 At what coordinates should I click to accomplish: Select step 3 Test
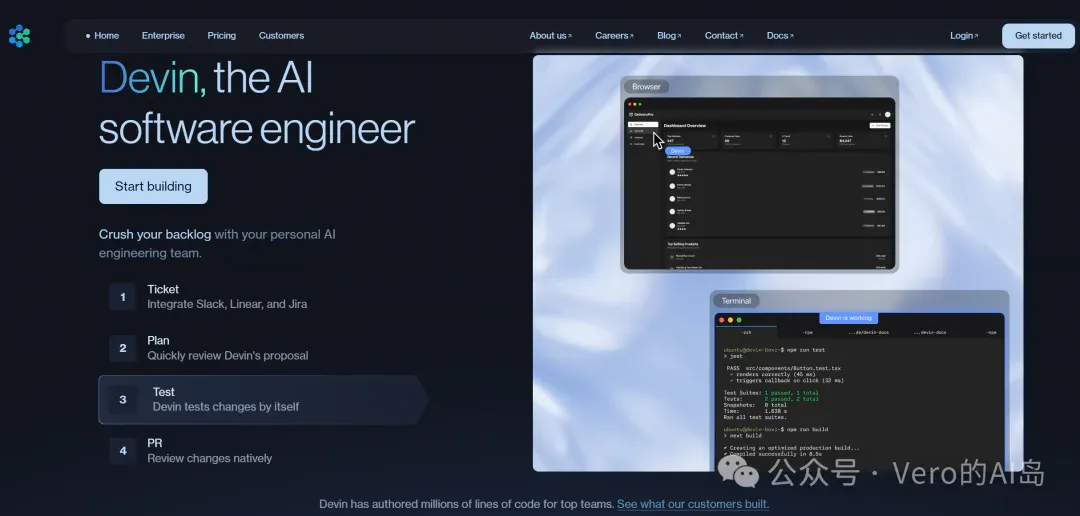(x=263, y=400)
